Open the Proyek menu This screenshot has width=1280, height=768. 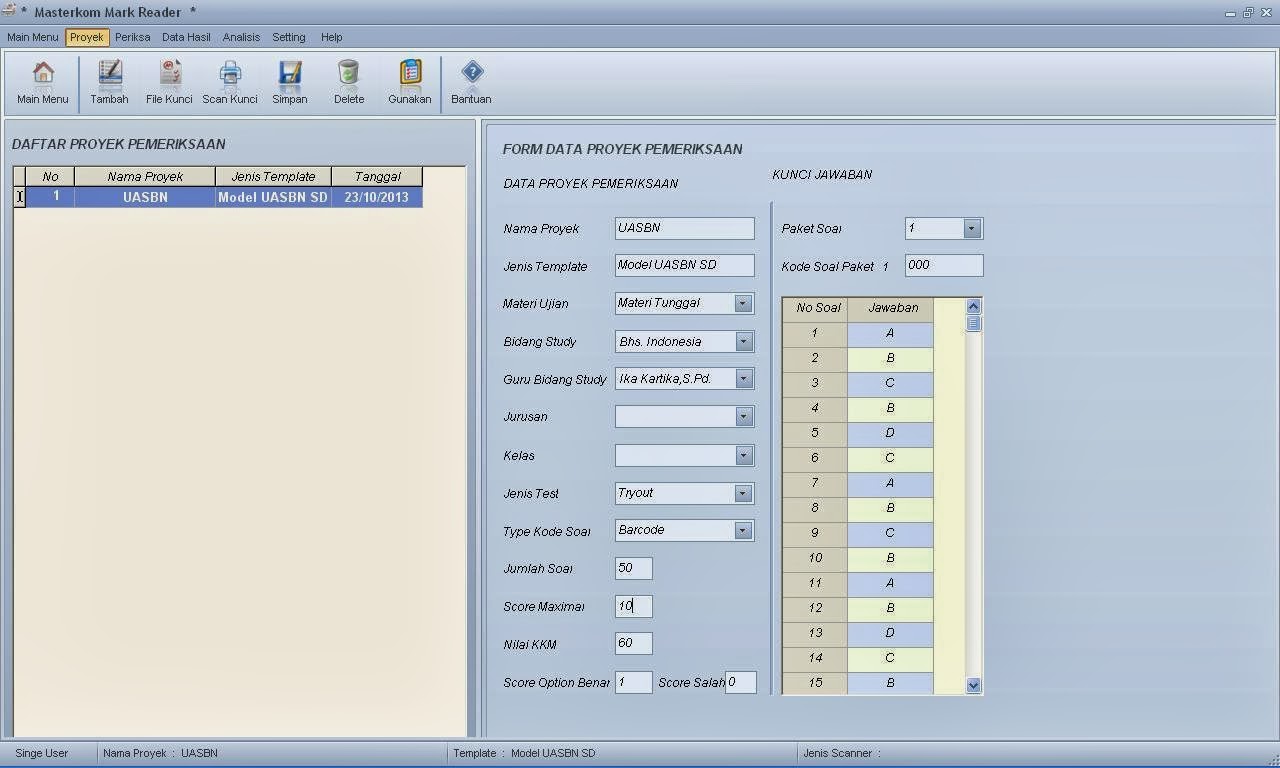point(87,37)
